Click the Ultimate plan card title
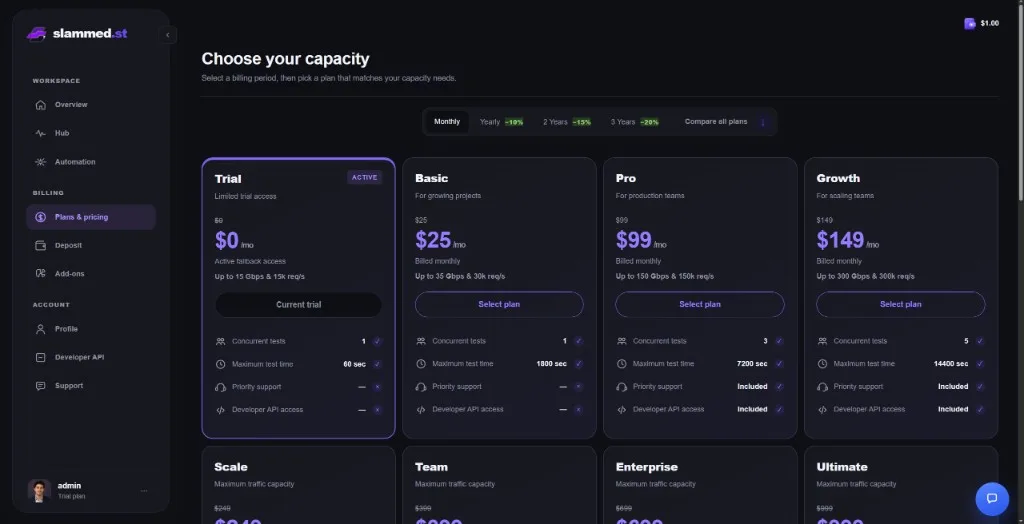This screenshot has height=524, width=1024. point(842,467)
